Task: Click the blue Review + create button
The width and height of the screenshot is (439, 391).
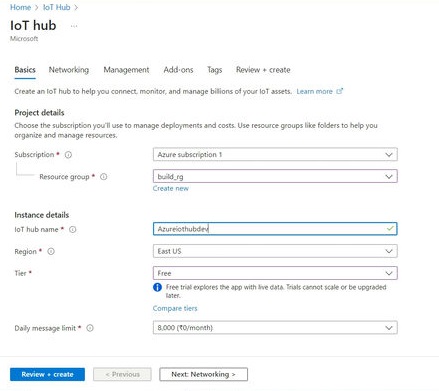Action: tap(47, 374)
